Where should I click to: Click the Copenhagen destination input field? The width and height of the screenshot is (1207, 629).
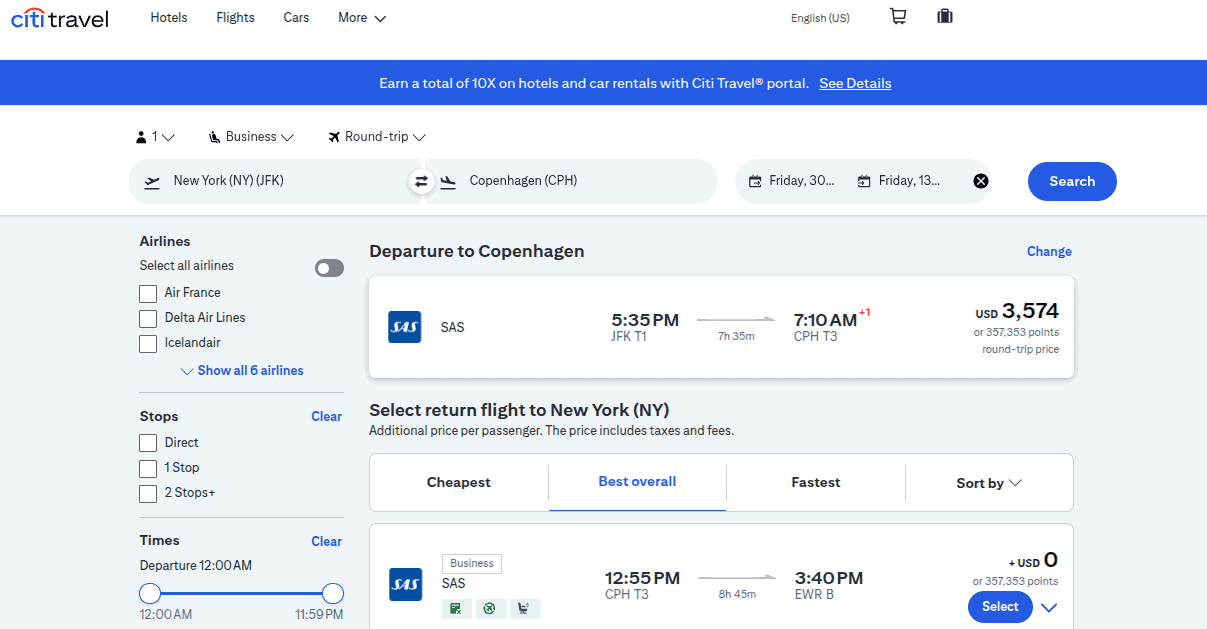pos(570,181)
